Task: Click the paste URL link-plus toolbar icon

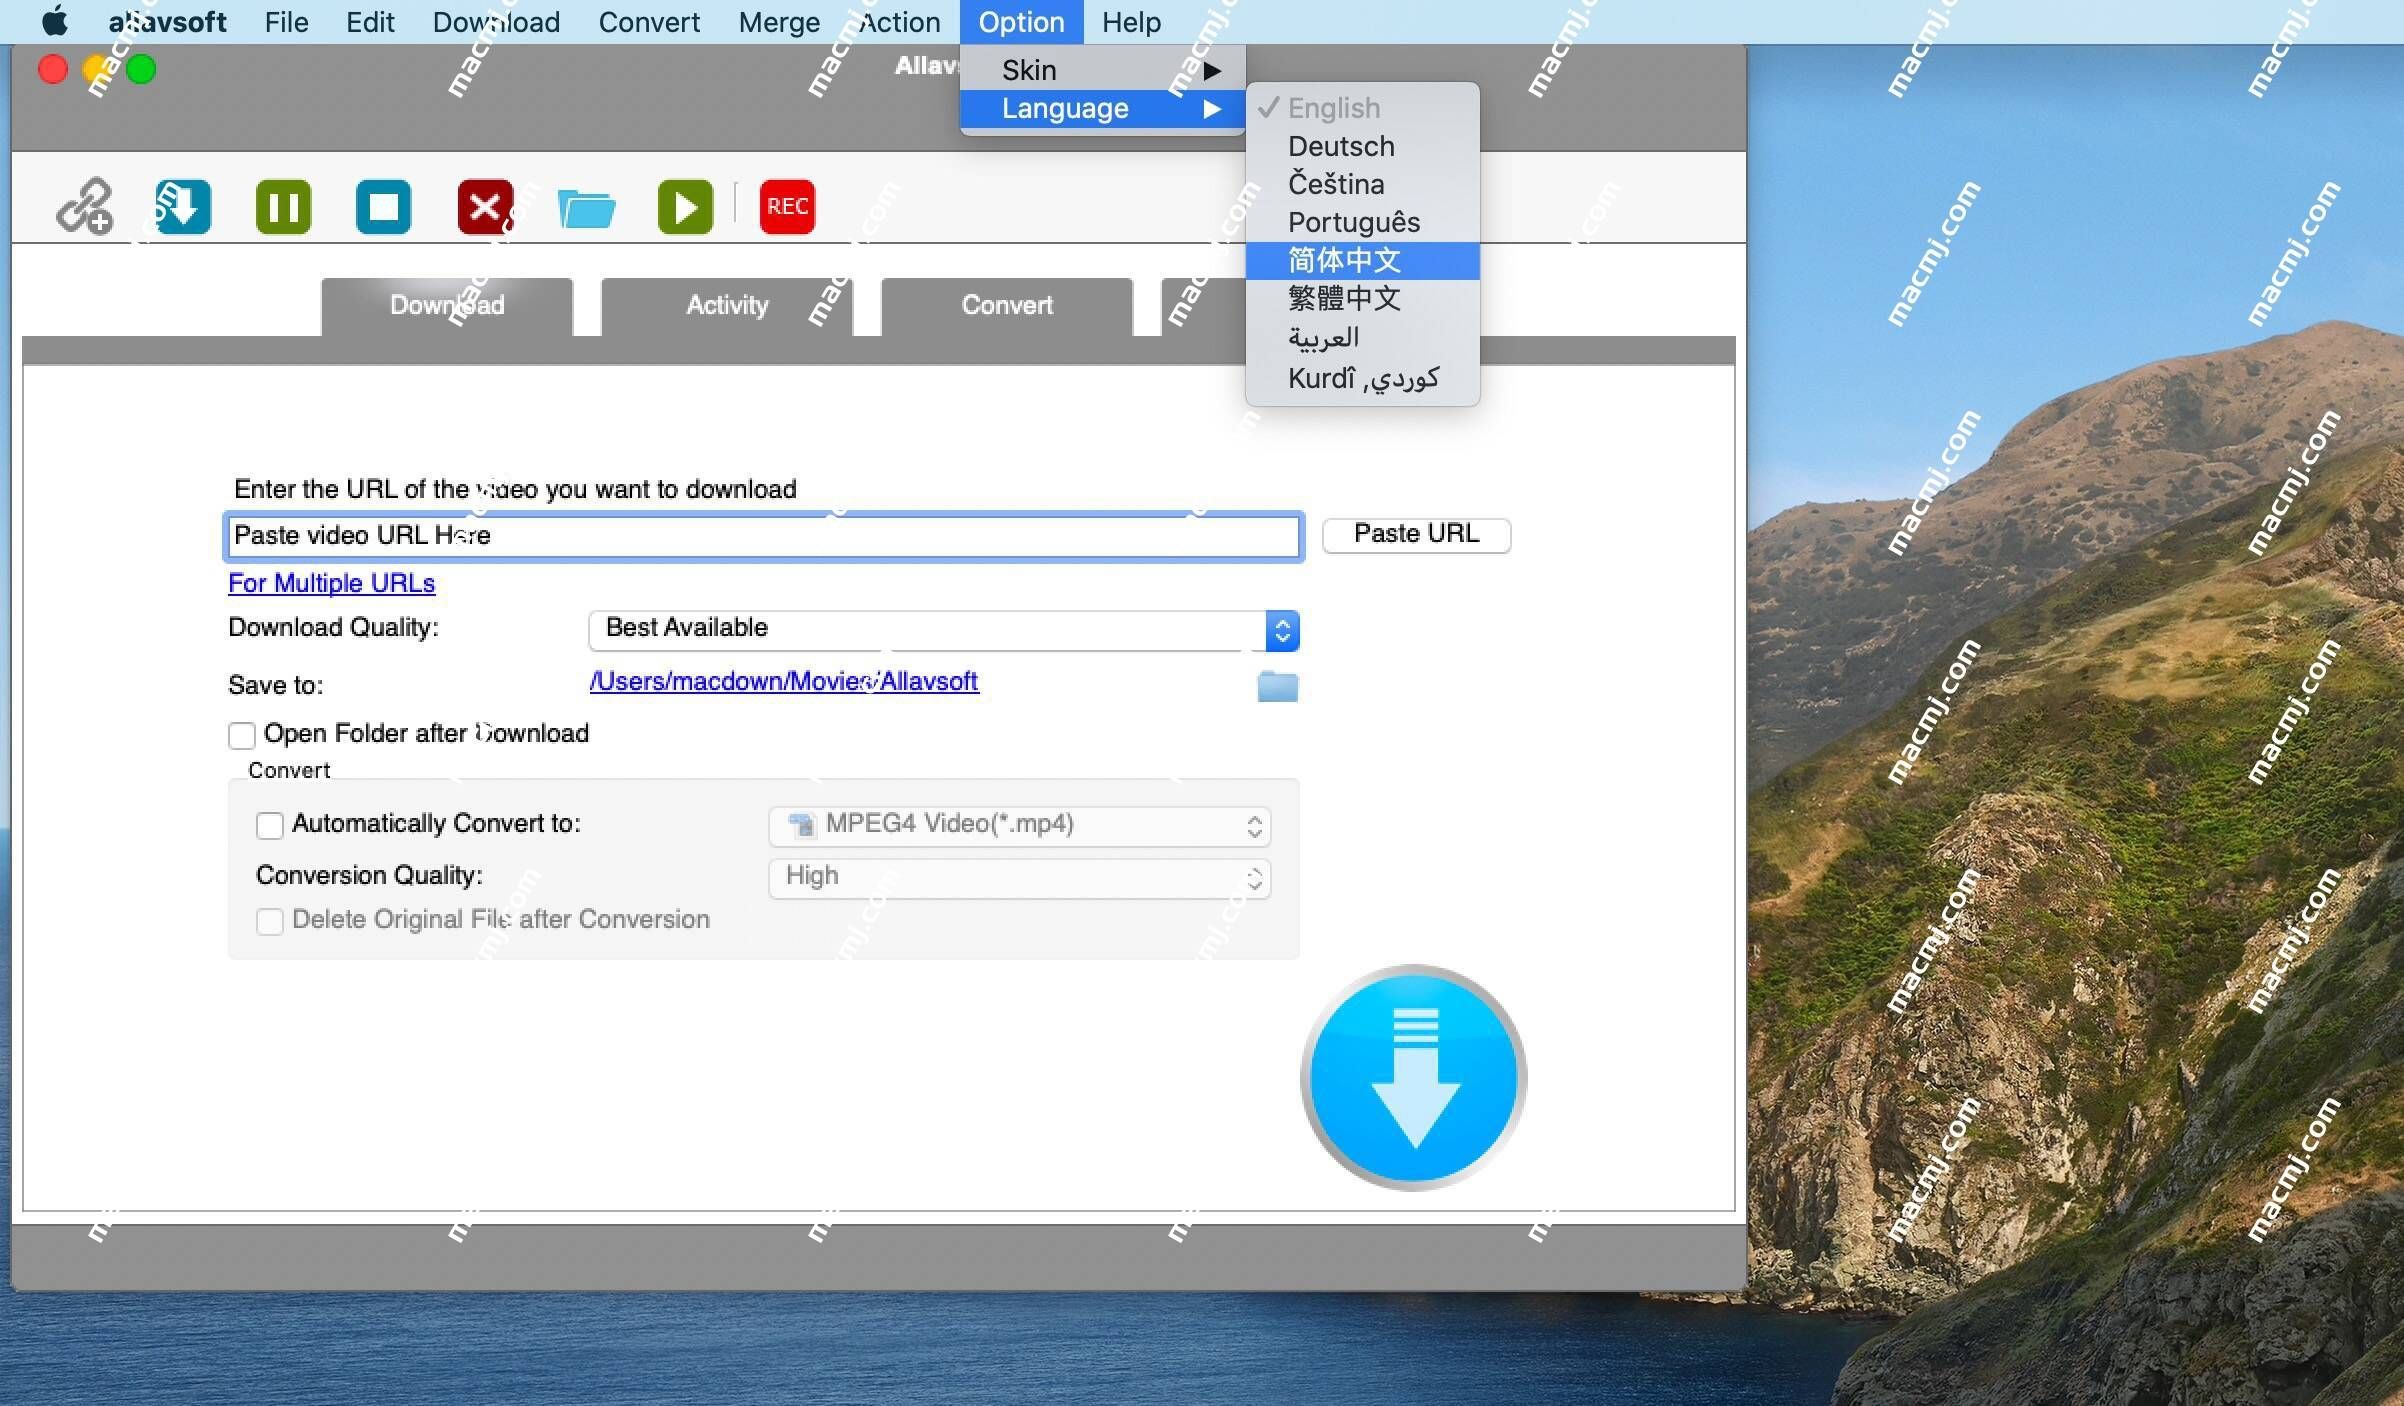Action: point(85,207)
